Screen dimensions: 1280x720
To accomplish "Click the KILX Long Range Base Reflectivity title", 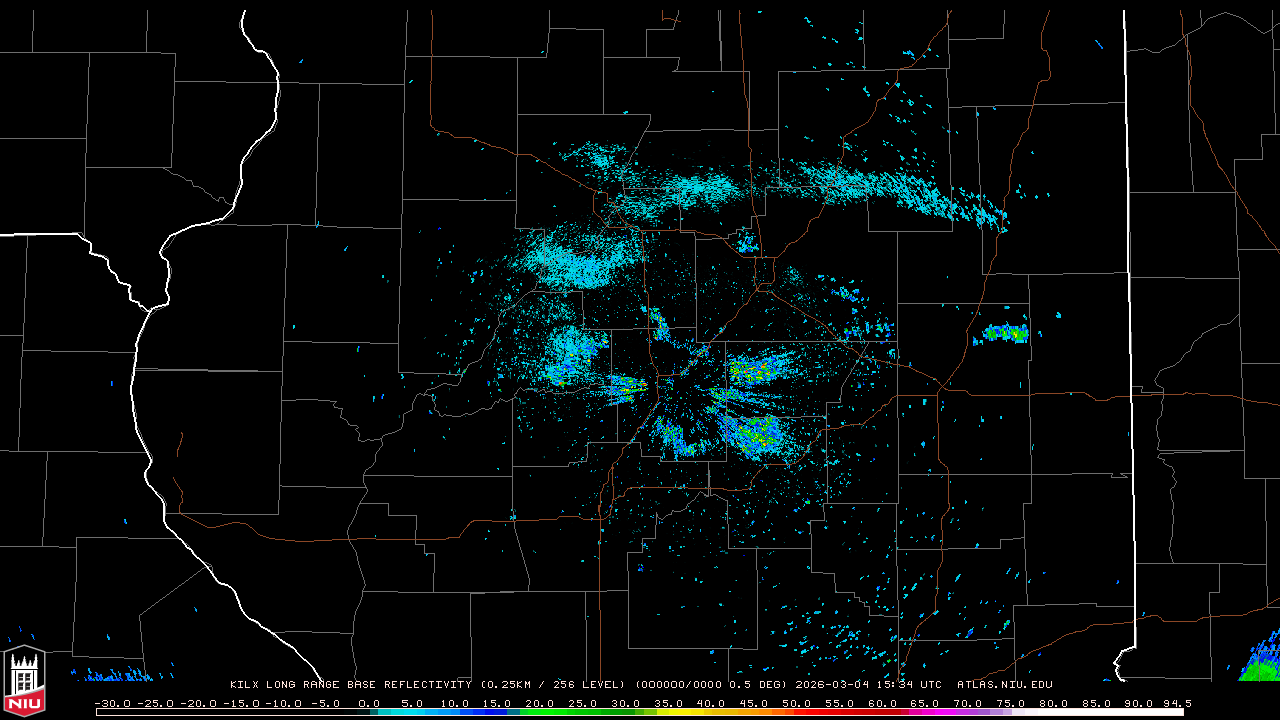I will (x=350, y=685).
